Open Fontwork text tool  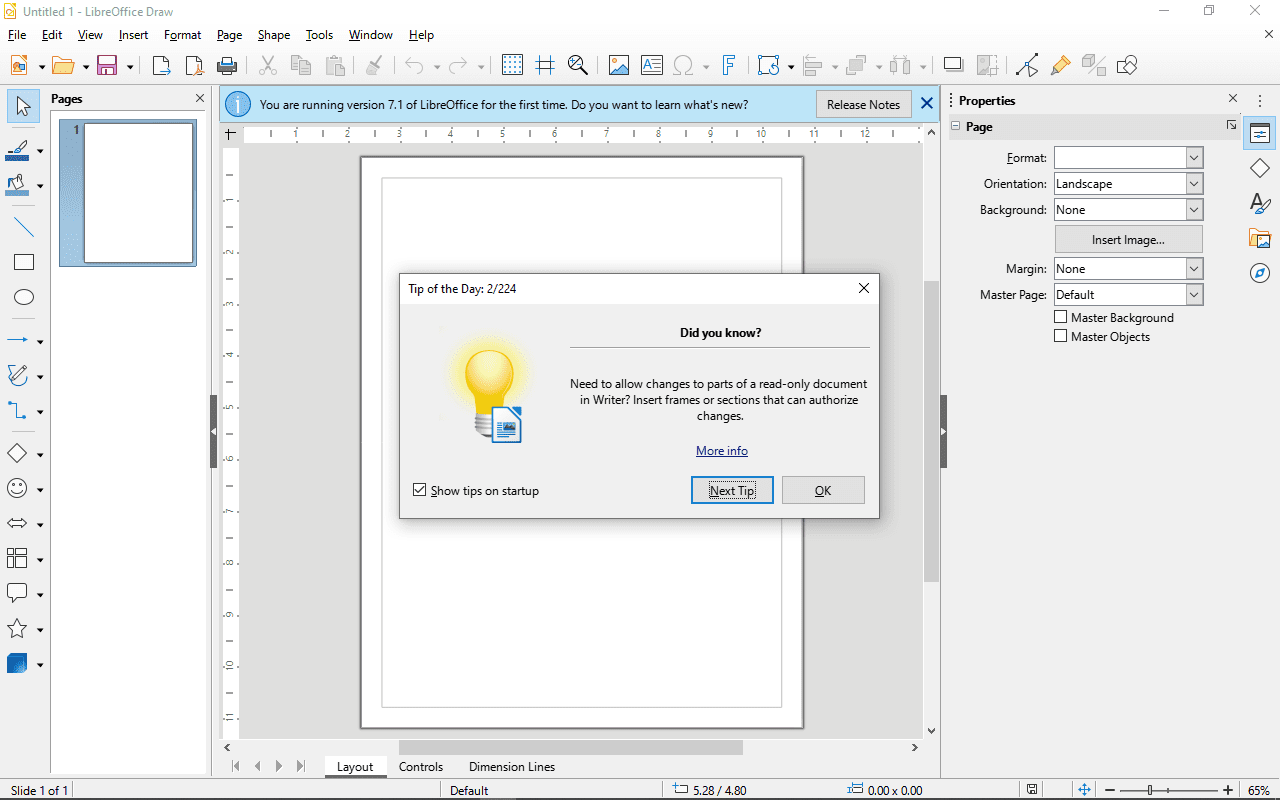click(729, 66)
